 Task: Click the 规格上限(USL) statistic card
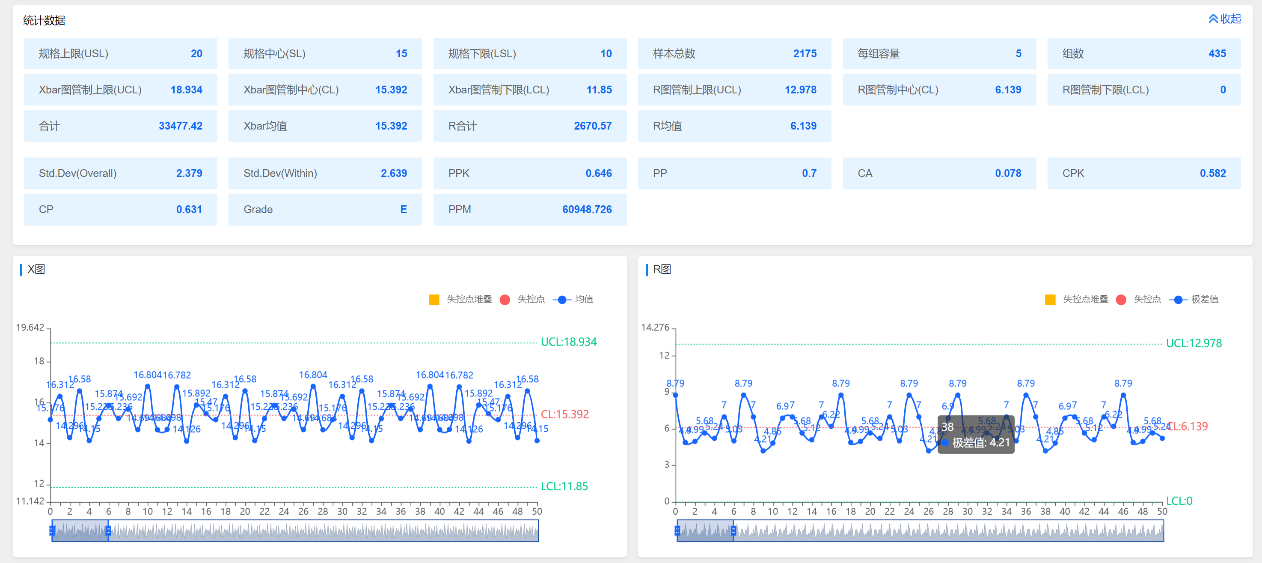[120, 54]
